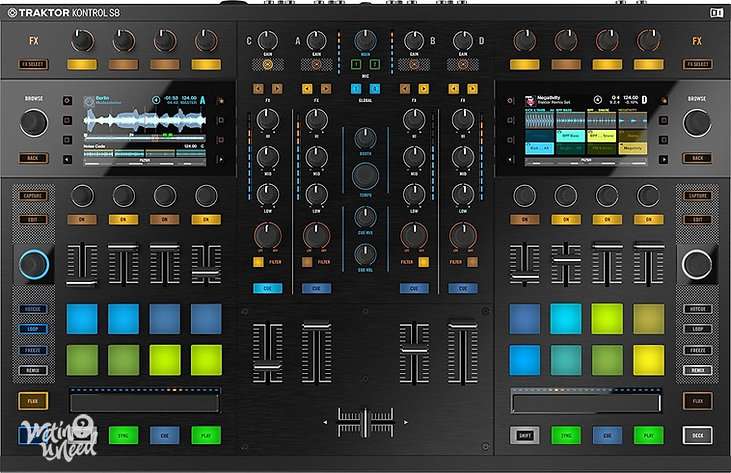The width and height of the screenshot is (731, 473).
Task: Enable FLUX mode on the left deck
Action: (x=33, y=401)
